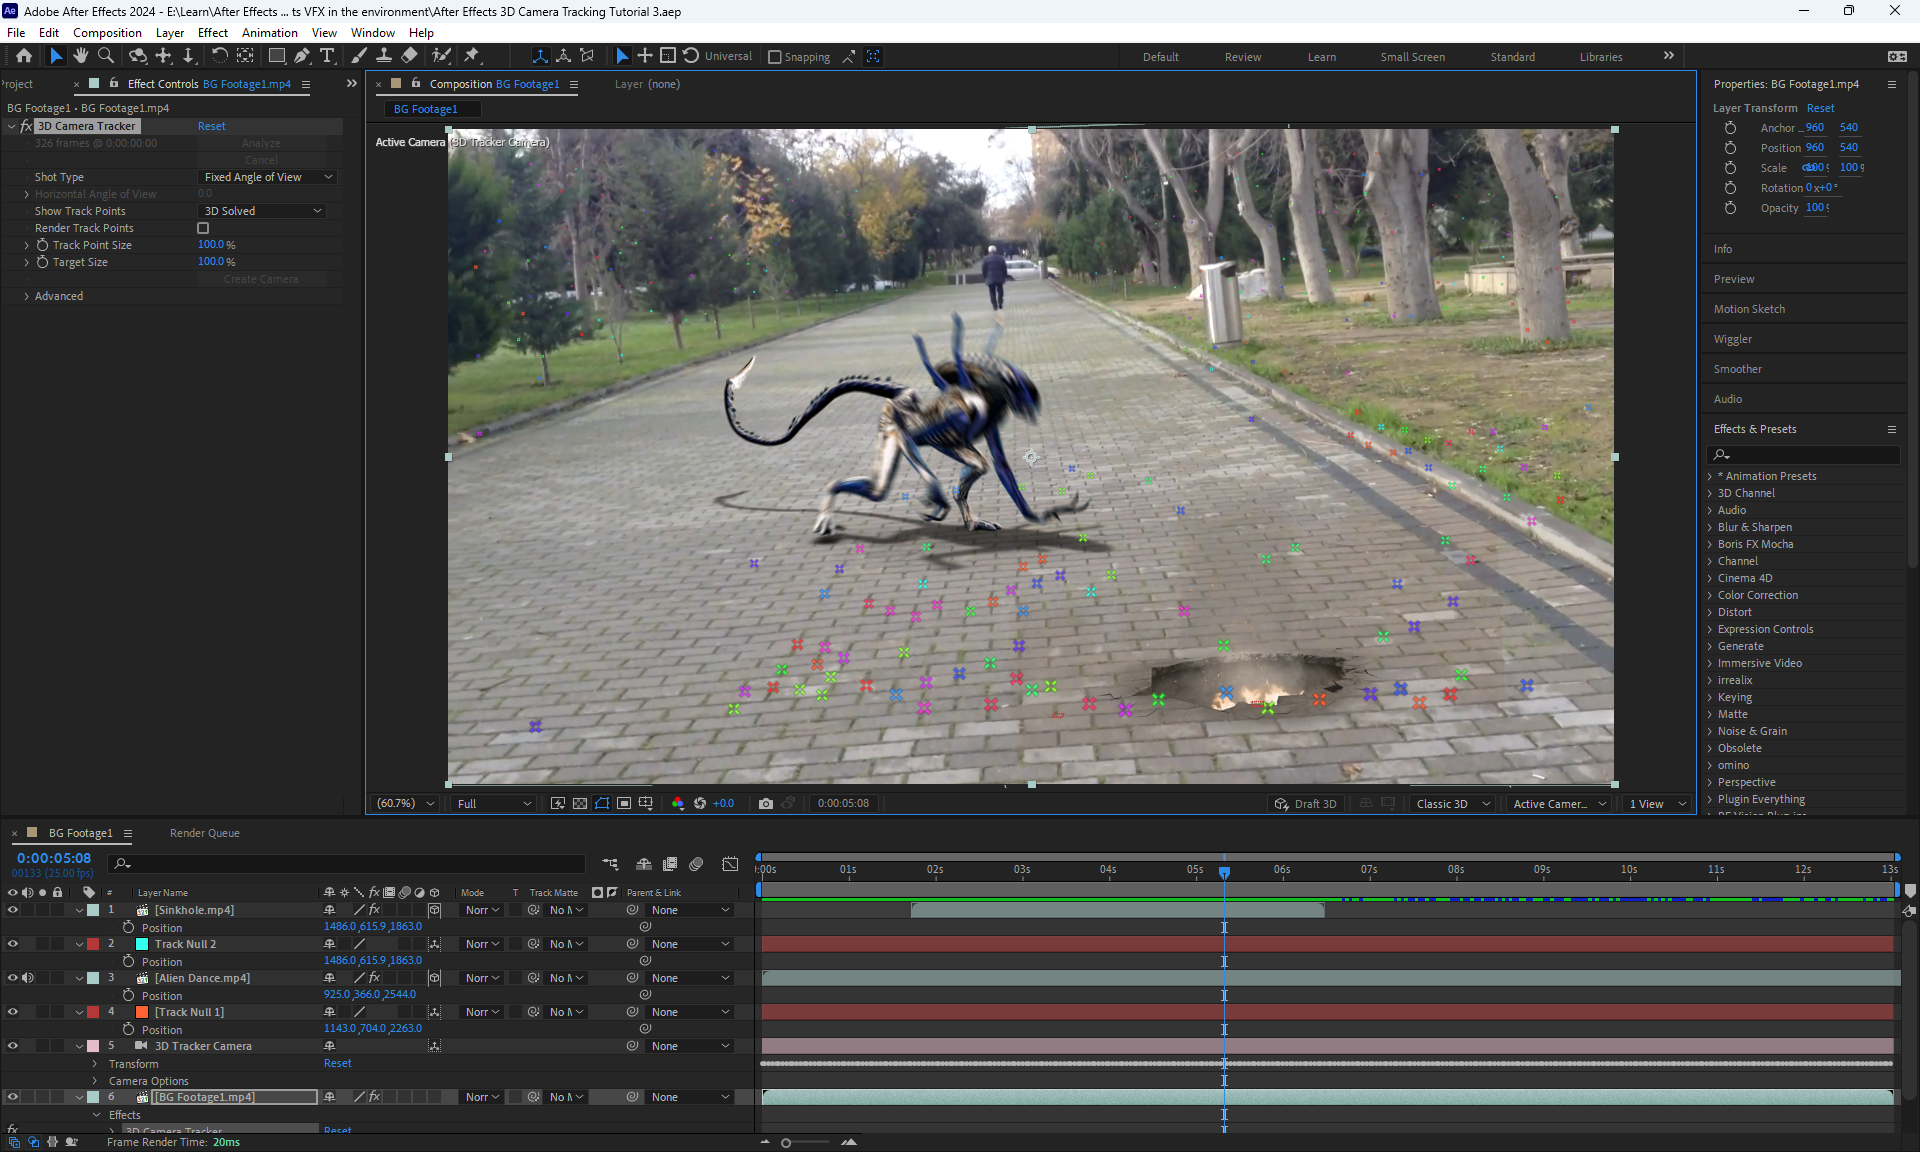The width and height of the screenshot is (1920, 1152).
Task: Open the Shot Type dropdown
Action: pos(267,177)
